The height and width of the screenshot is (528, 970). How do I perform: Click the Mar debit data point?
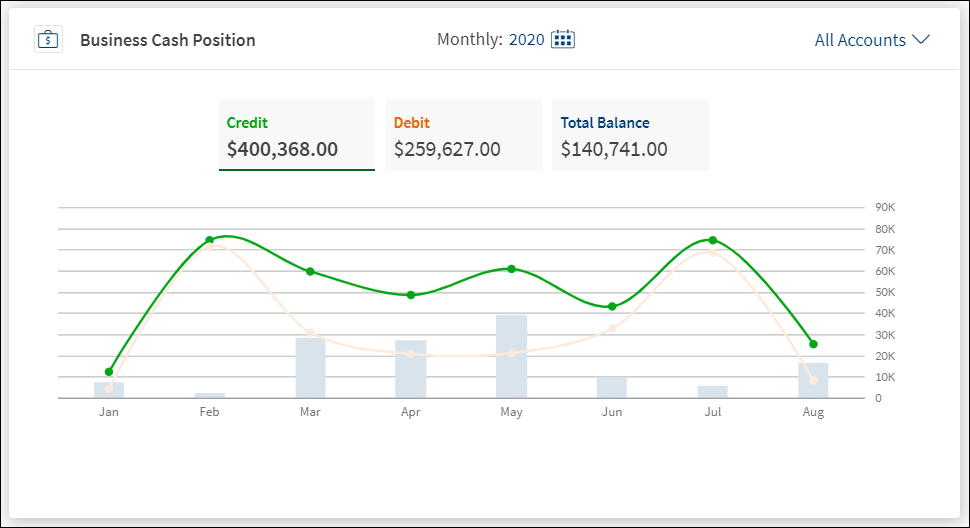[310, 332]
